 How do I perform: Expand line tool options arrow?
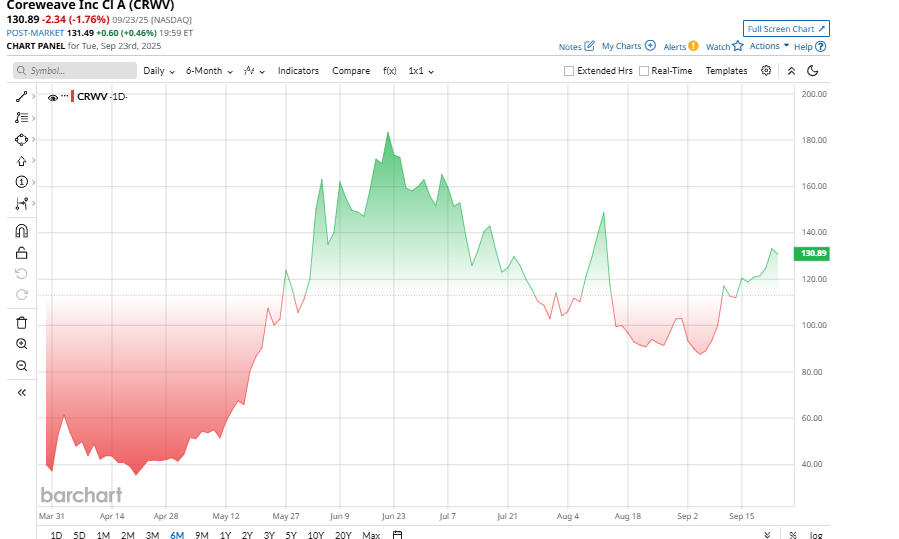[34, 96]
